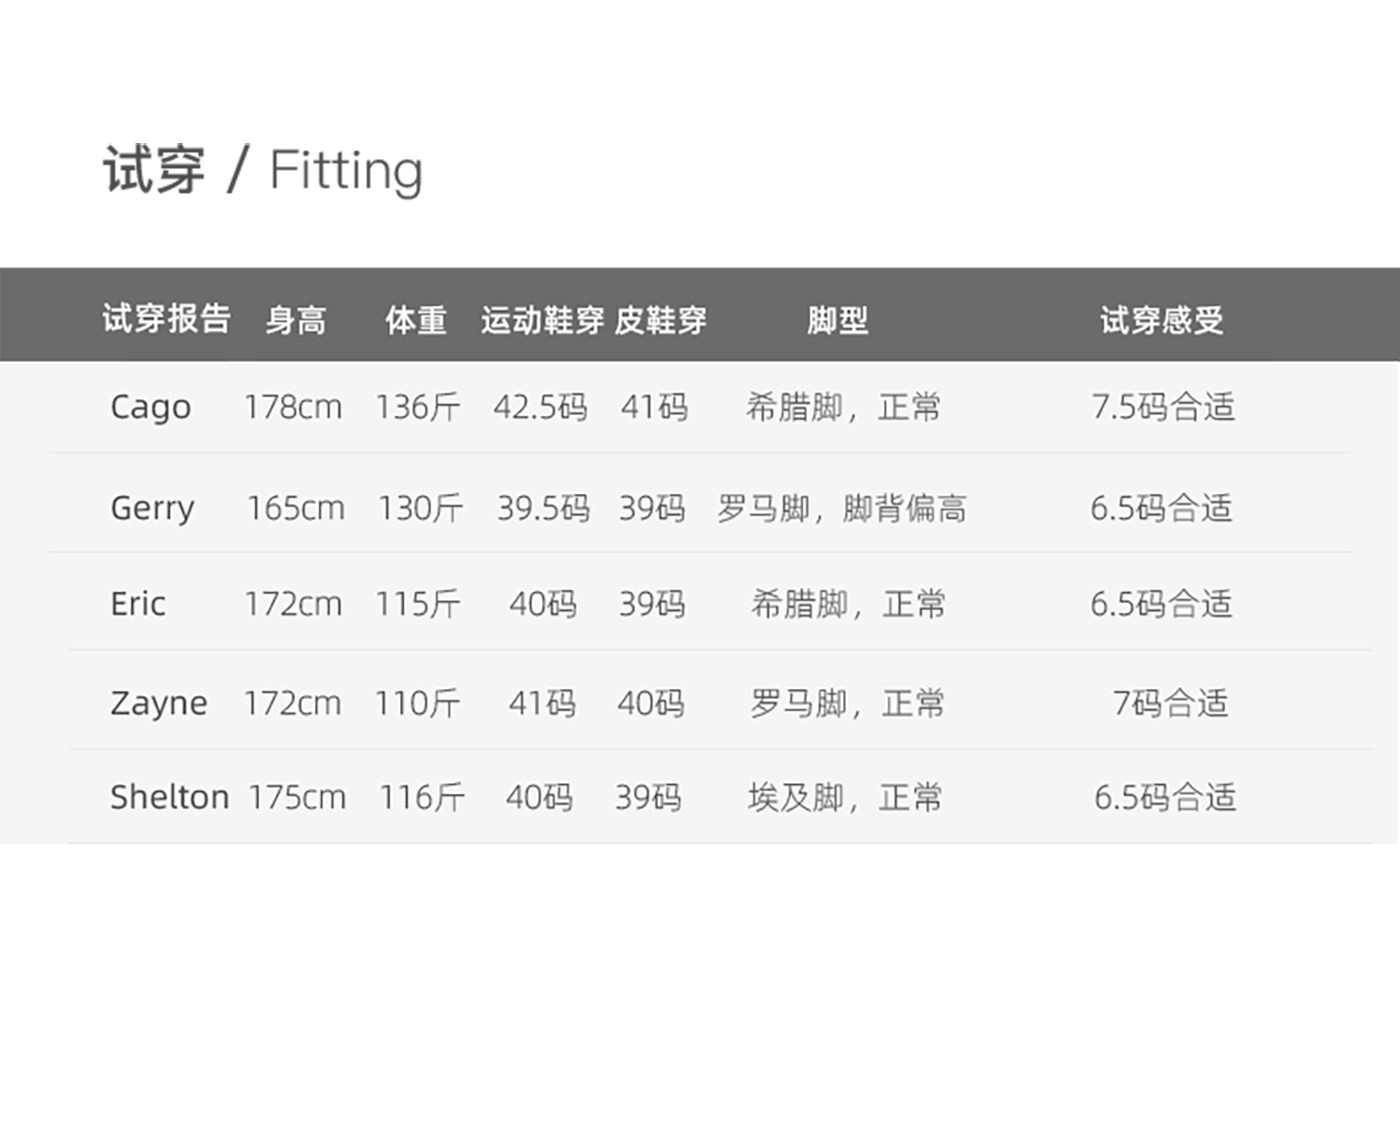
Task: Click the 身高 column header
Action: coord(296,320)
